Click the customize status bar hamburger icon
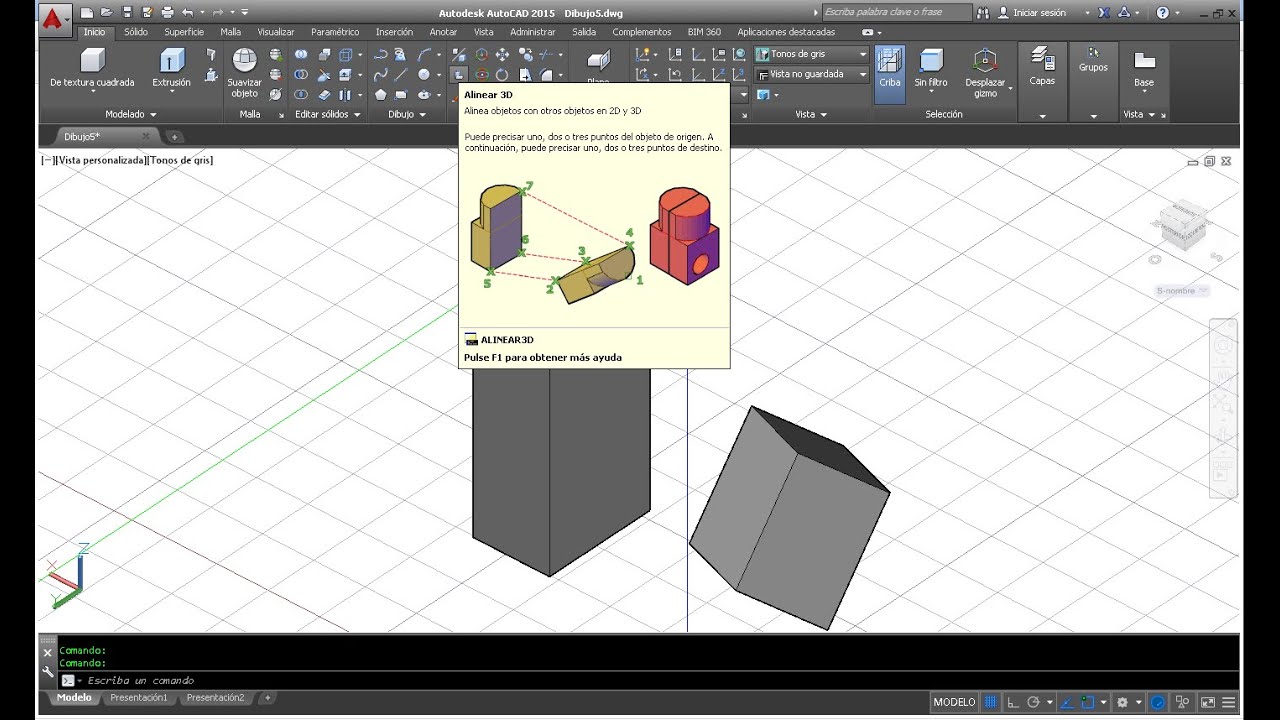Image resolution: width=1280 pixels, height=720 pixels. click(x=1229, y=702)
